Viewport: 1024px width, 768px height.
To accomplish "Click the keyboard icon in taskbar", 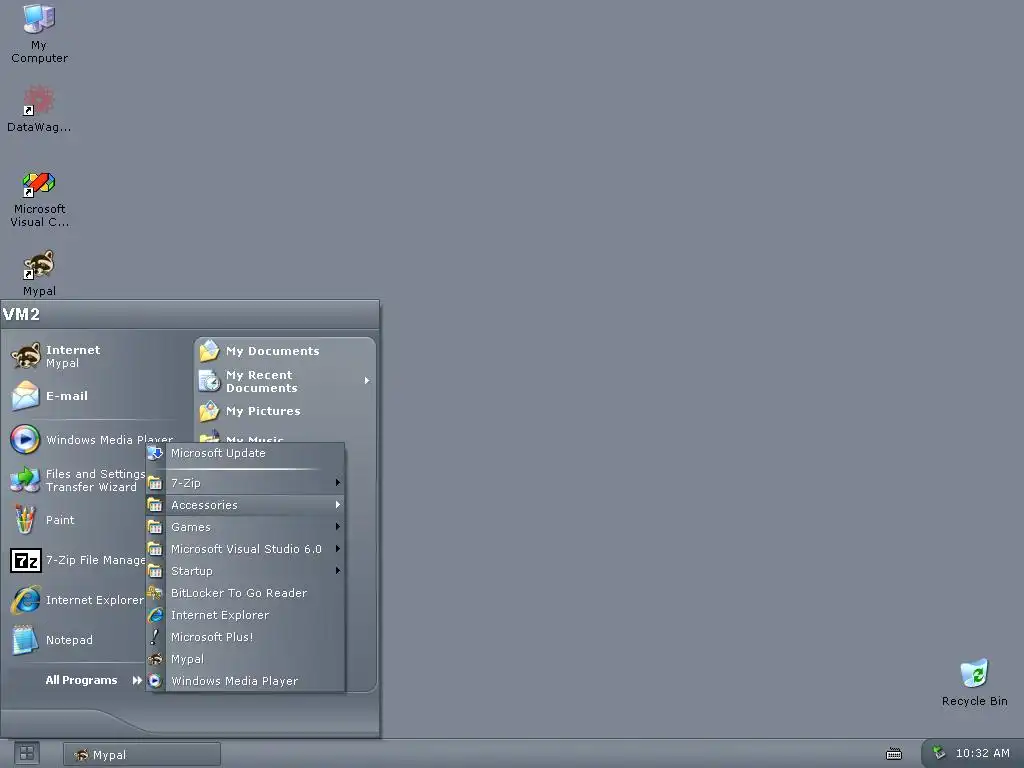I will pos(893,754).
